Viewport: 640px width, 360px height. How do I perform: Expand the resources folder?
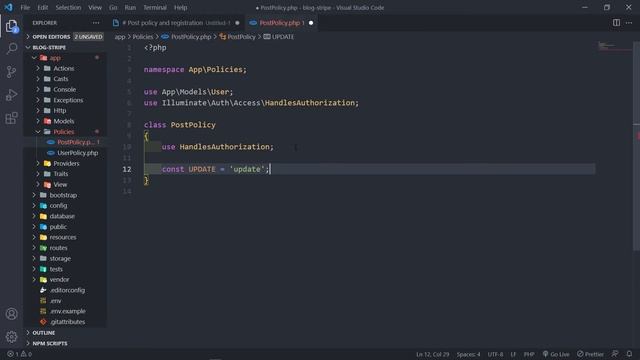coord(62,237)
